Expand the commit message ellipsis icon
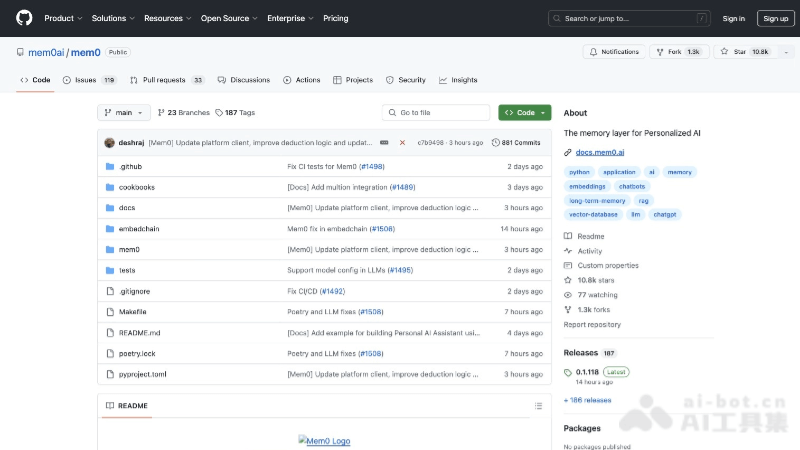Viewport: 800px width, 450px height. click(384, 143)
